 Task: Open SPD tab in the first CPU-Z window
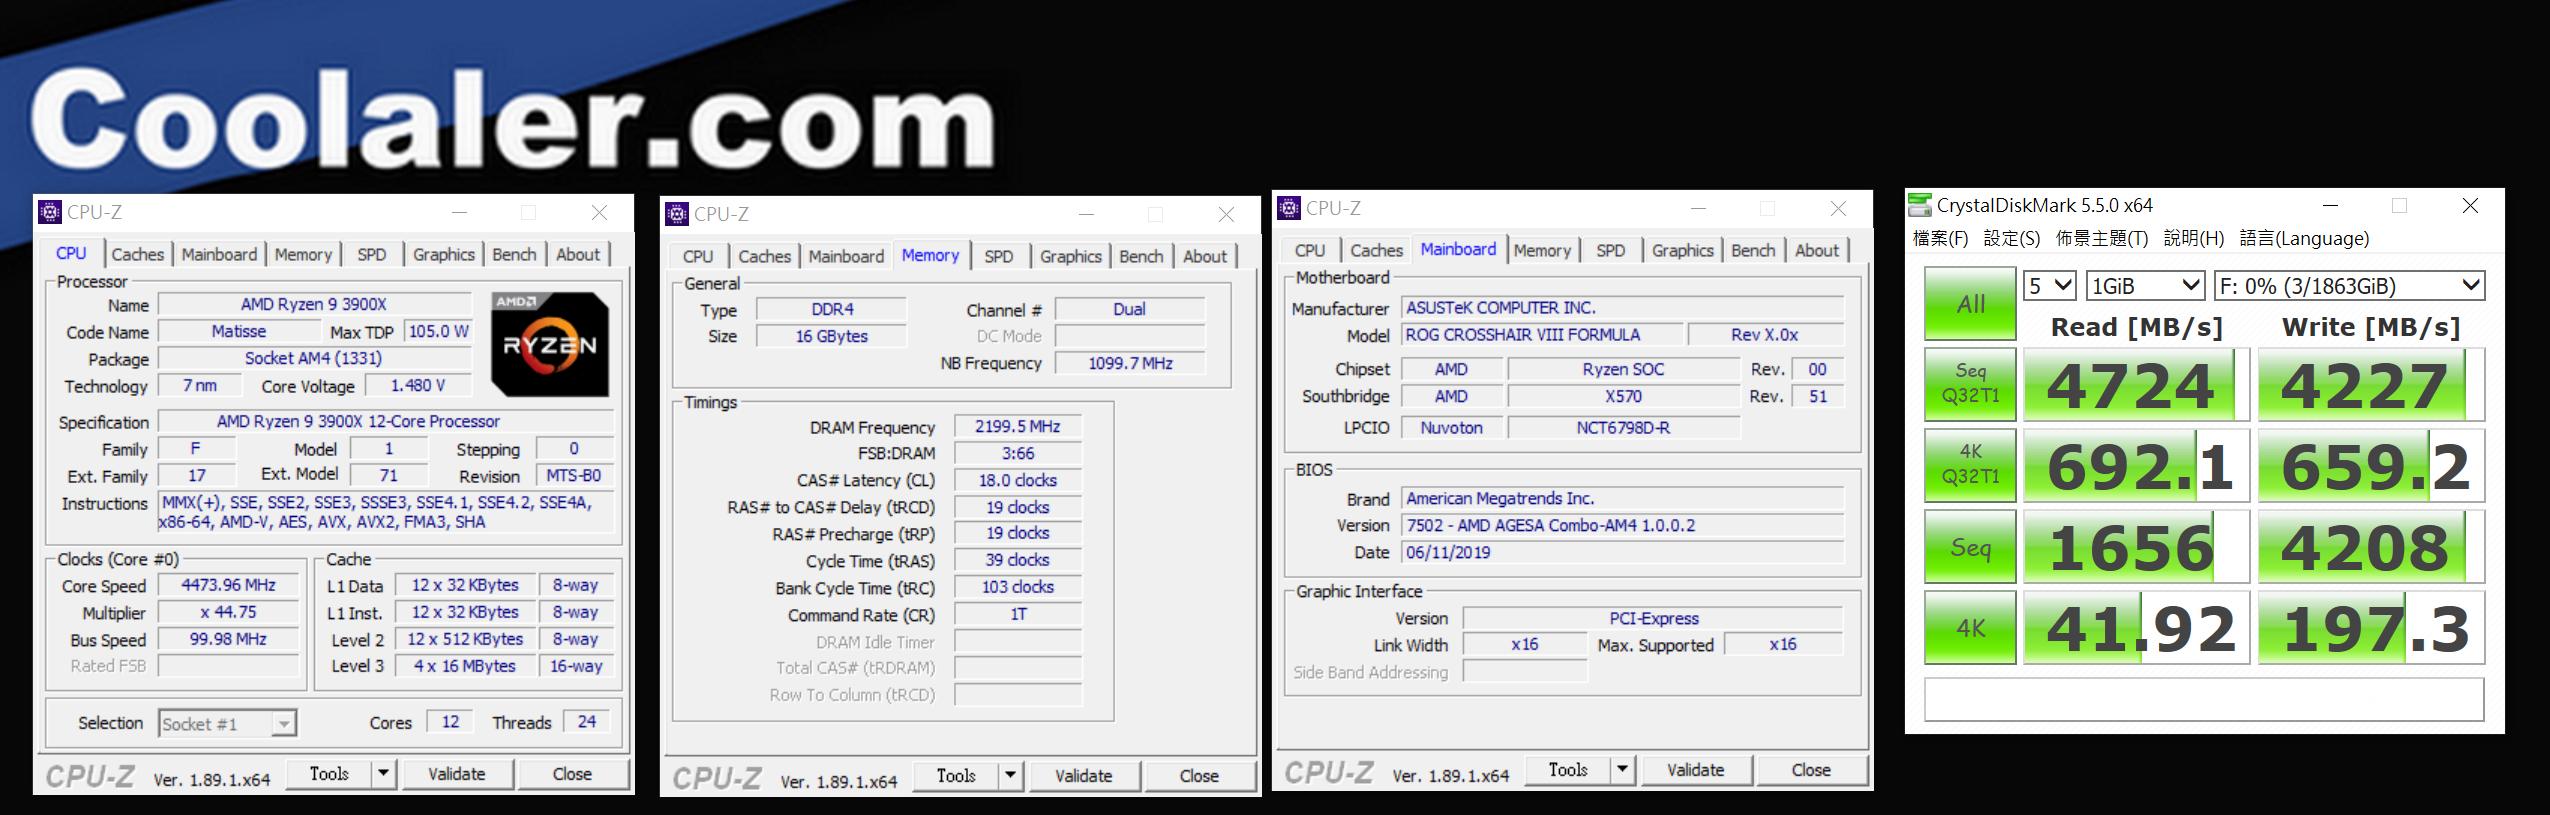coord(372,254)
